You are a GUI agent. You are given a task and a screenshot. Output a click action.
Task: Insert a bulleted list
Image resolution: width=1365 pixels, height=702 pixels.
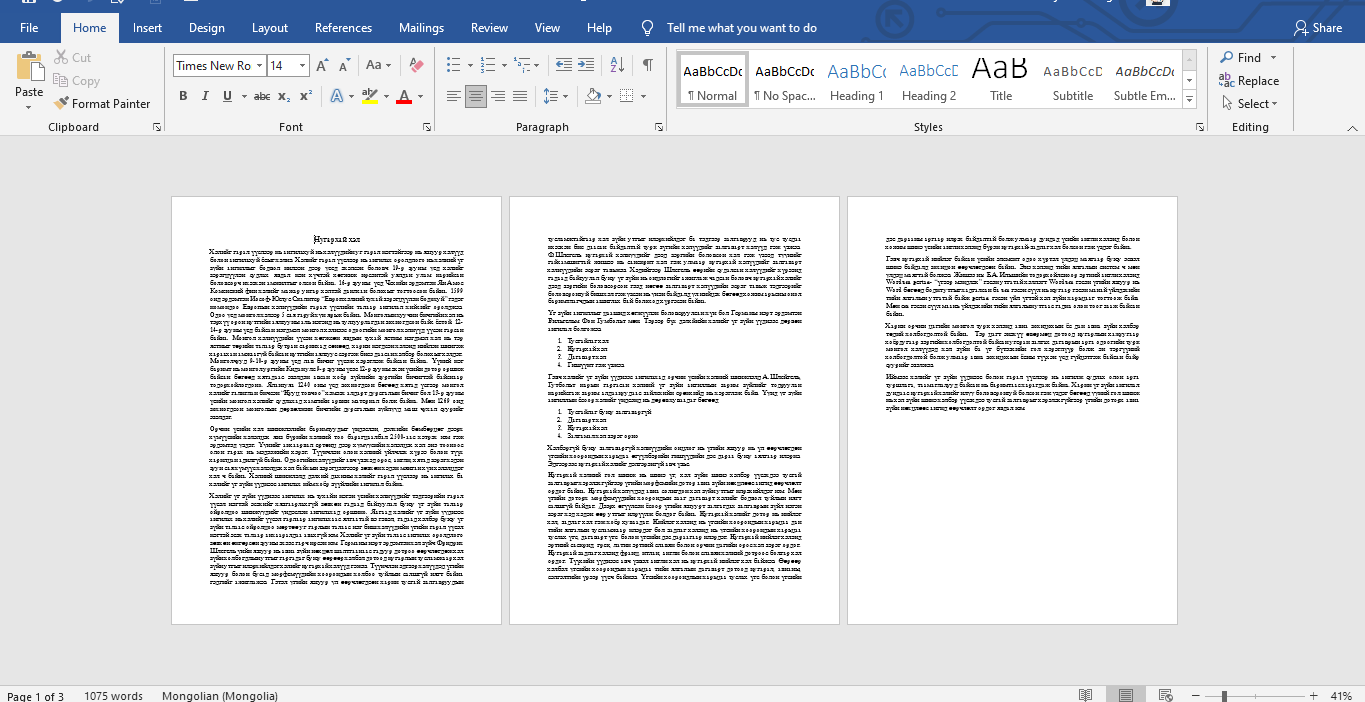tap(454, 66)
